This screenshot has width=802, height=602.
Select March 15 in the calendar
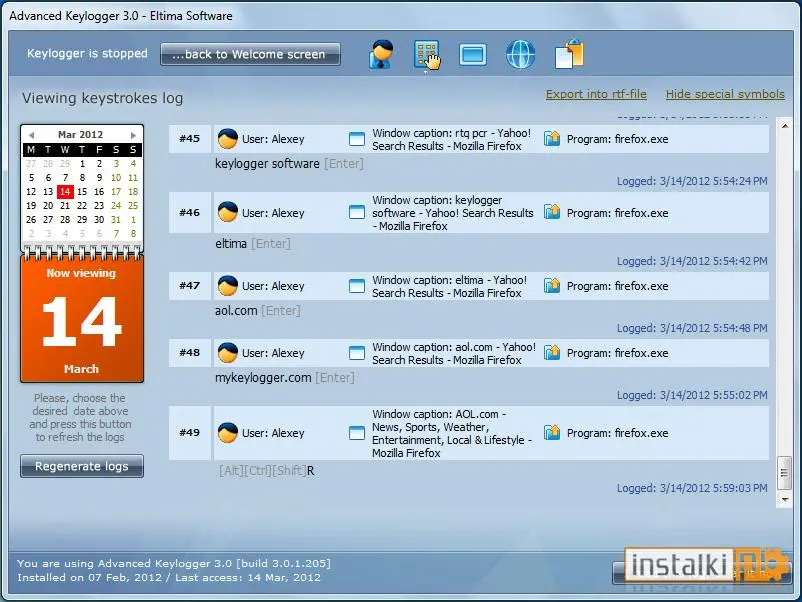(x=82, y=191)
